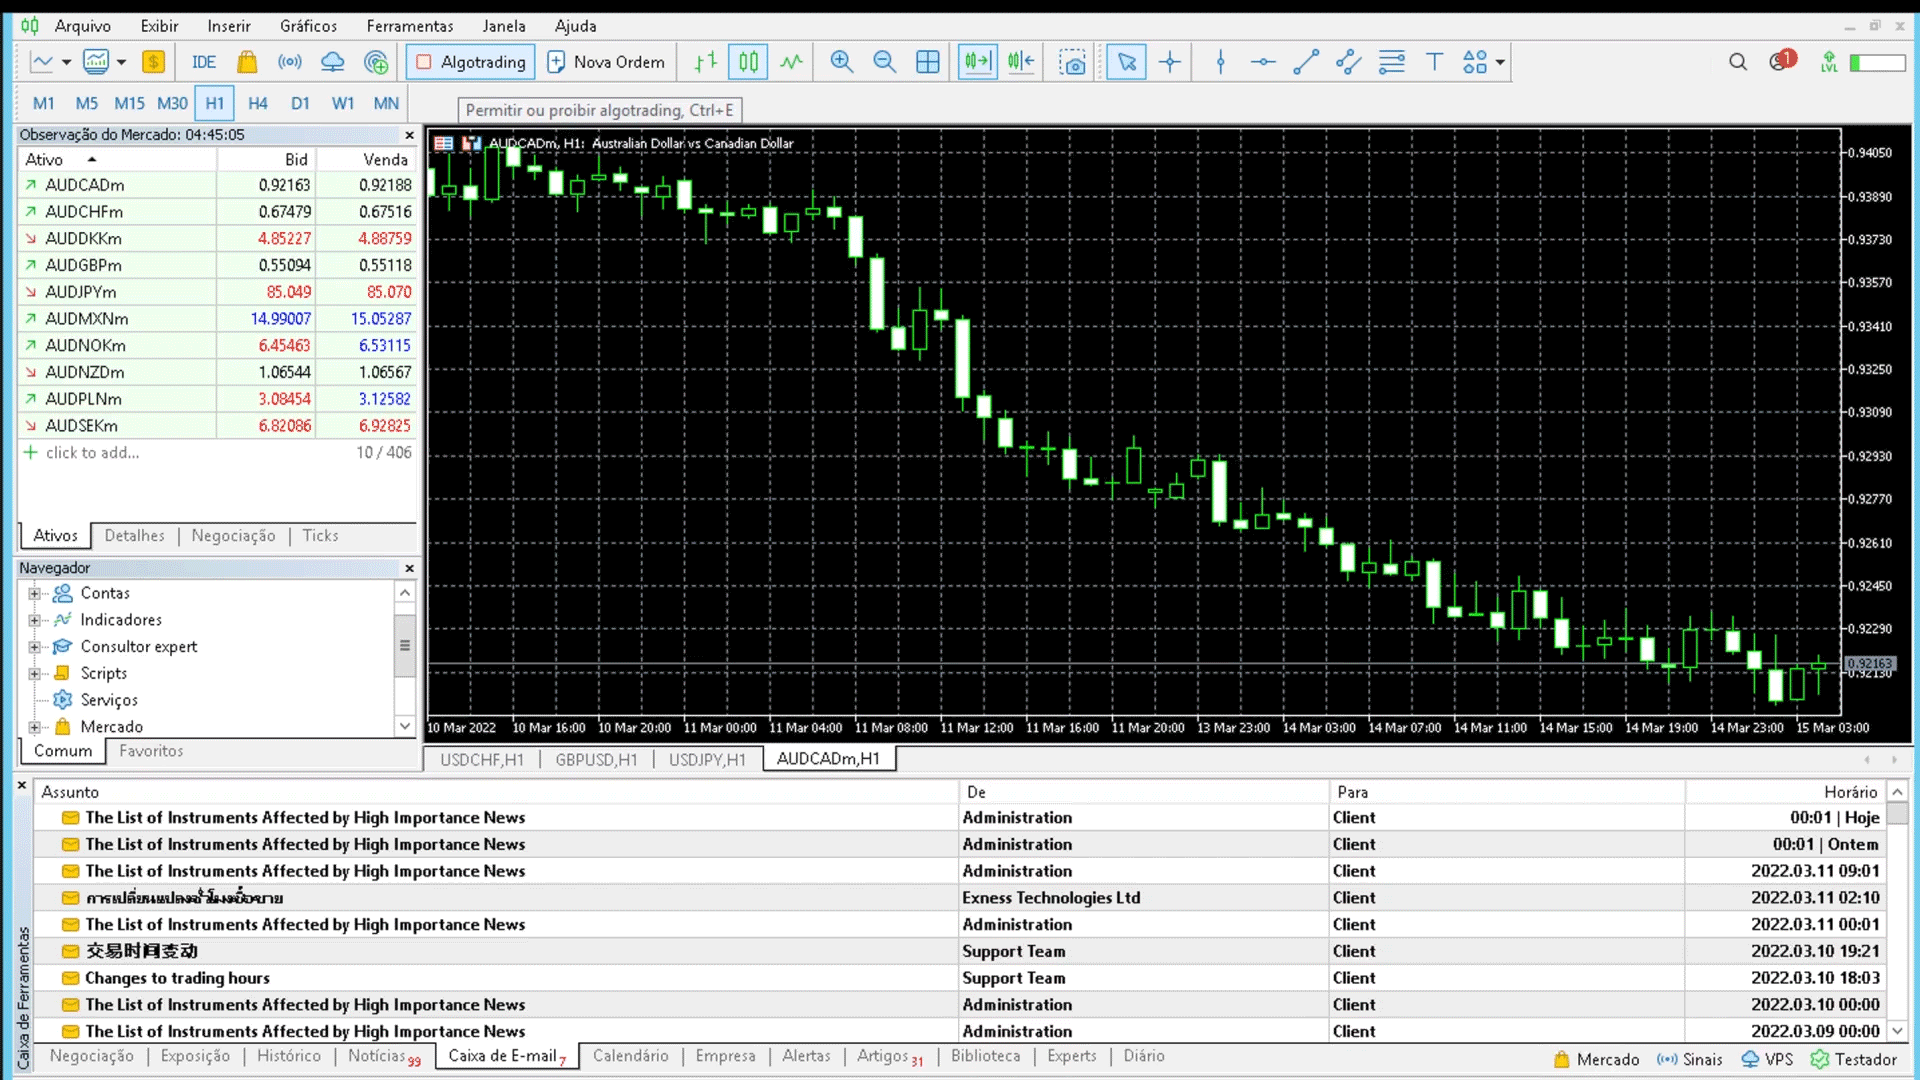Click the Nova Ordem button
The height and width of the screenshot is (1080, 1920).
(x=606, y=62)
